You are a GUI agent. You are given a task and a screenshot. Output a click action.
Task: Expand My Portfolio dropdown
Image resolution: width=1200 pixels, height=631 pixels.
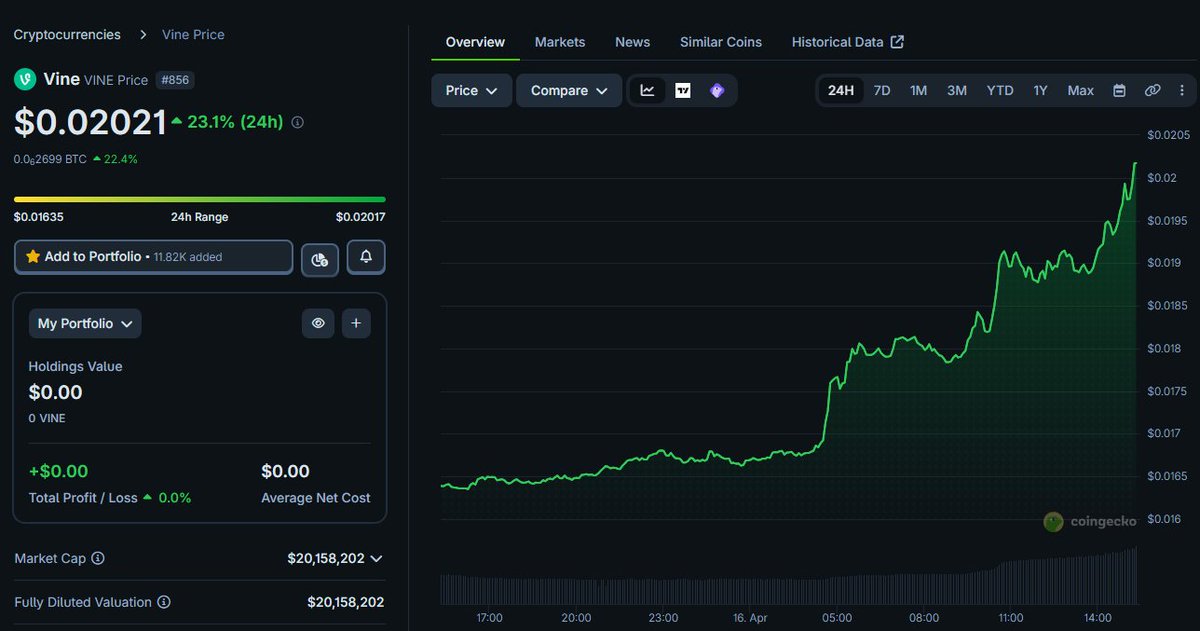tap(85, 323)
